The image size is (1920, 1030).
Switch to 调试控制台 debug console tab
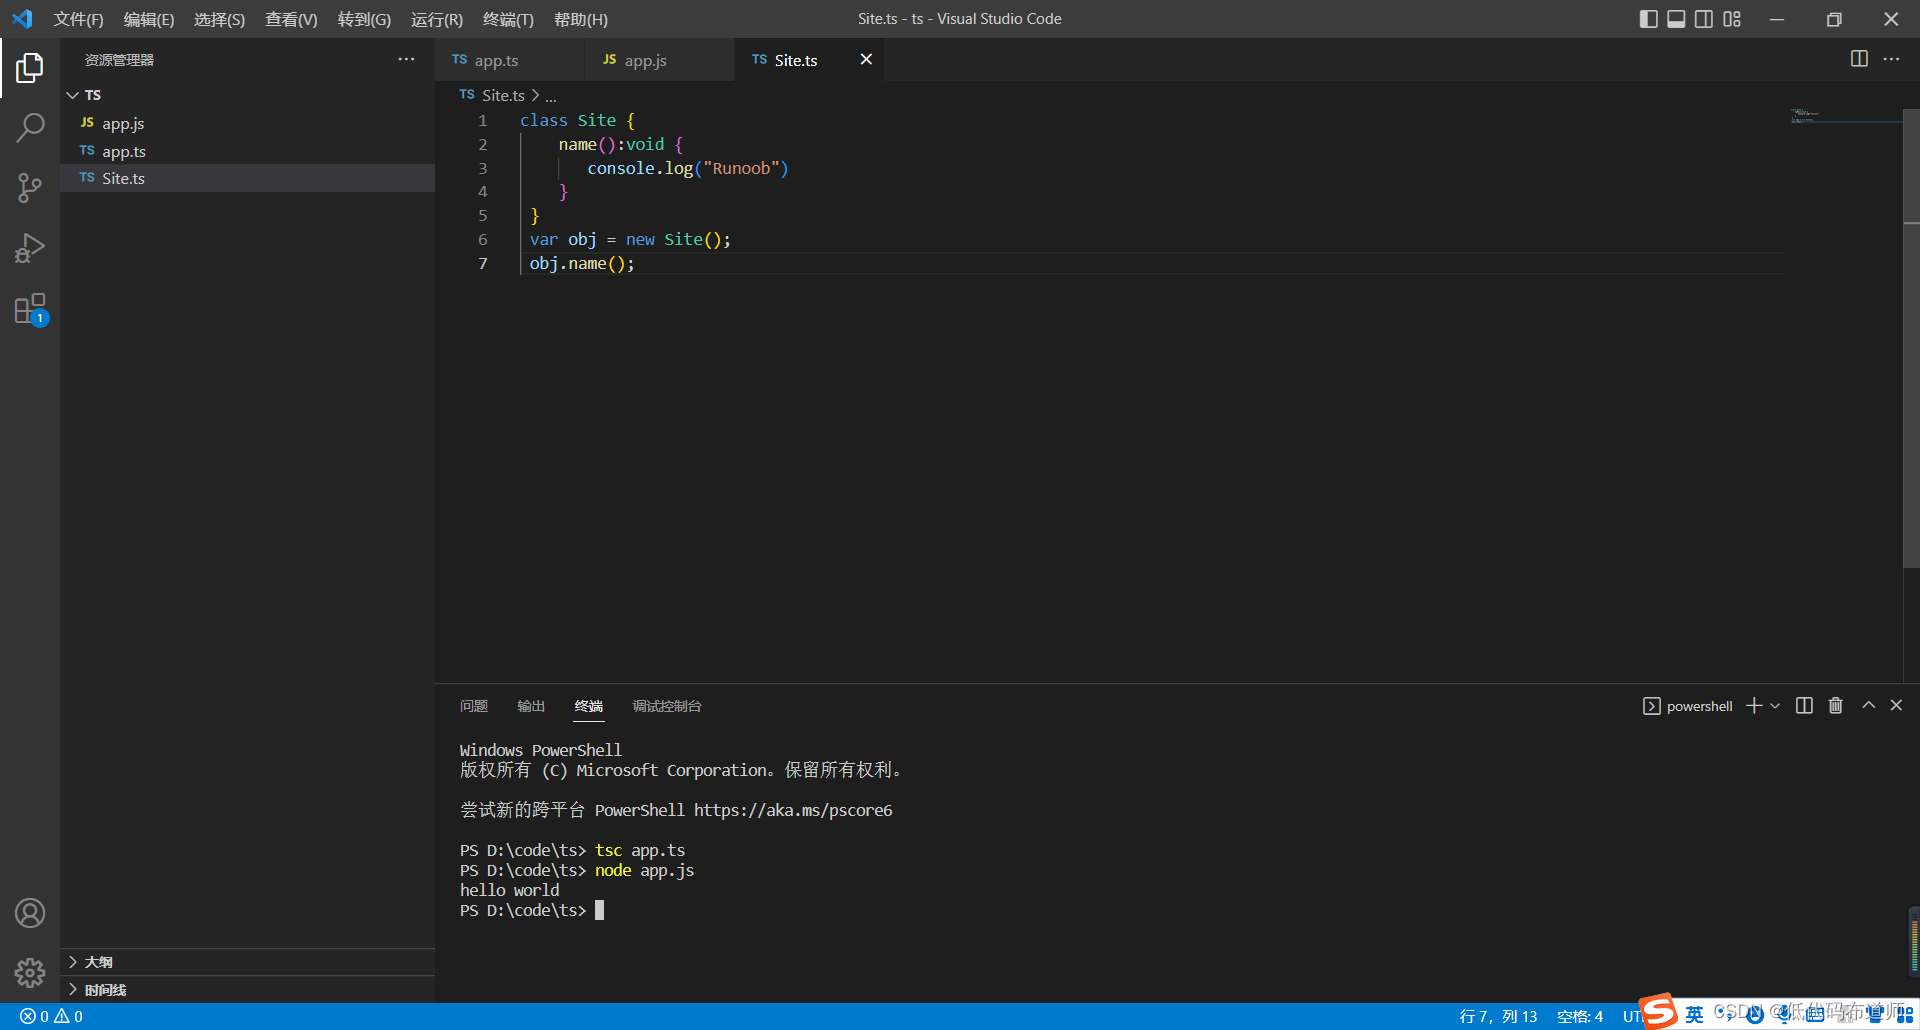667,706
